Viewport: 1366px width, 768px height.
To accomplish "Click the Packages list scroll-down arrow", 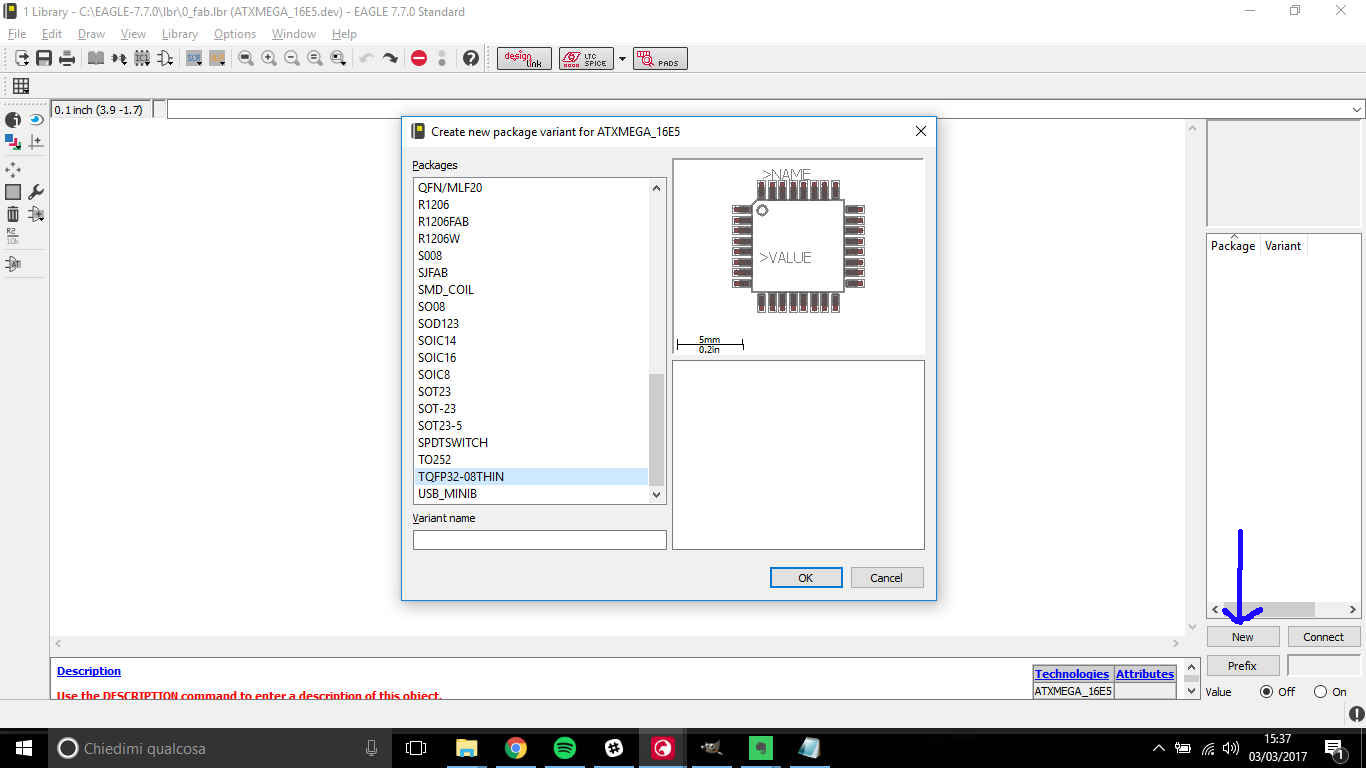I will 657,494.
